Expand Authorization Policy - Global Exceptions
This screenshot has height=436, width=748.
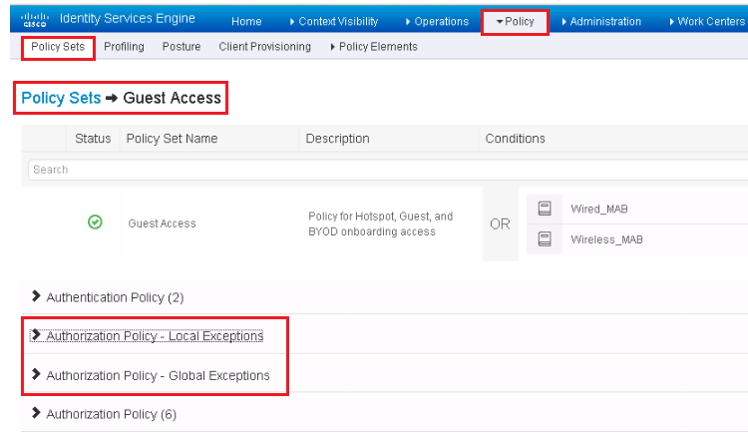(x=151, y=375)
